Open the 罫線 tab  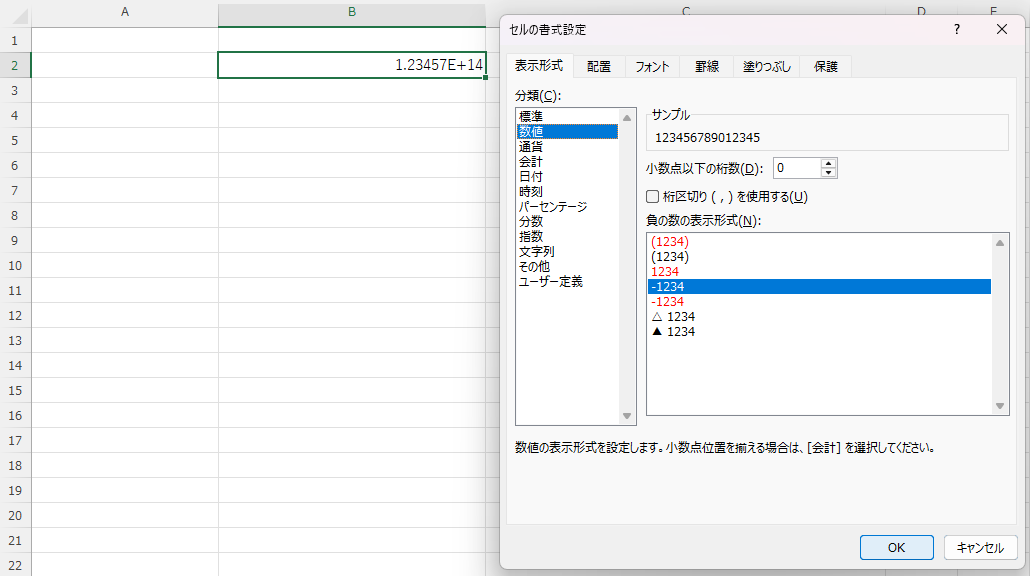pos(707,66)
